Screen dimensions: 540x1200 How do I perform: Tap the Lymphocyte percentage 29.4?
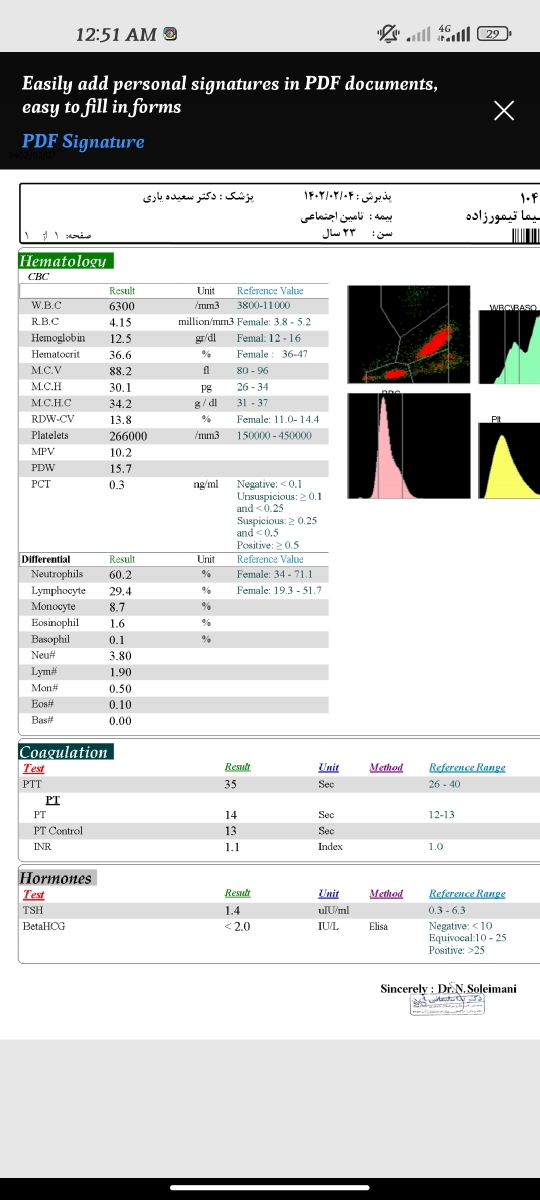pos(120,591)
